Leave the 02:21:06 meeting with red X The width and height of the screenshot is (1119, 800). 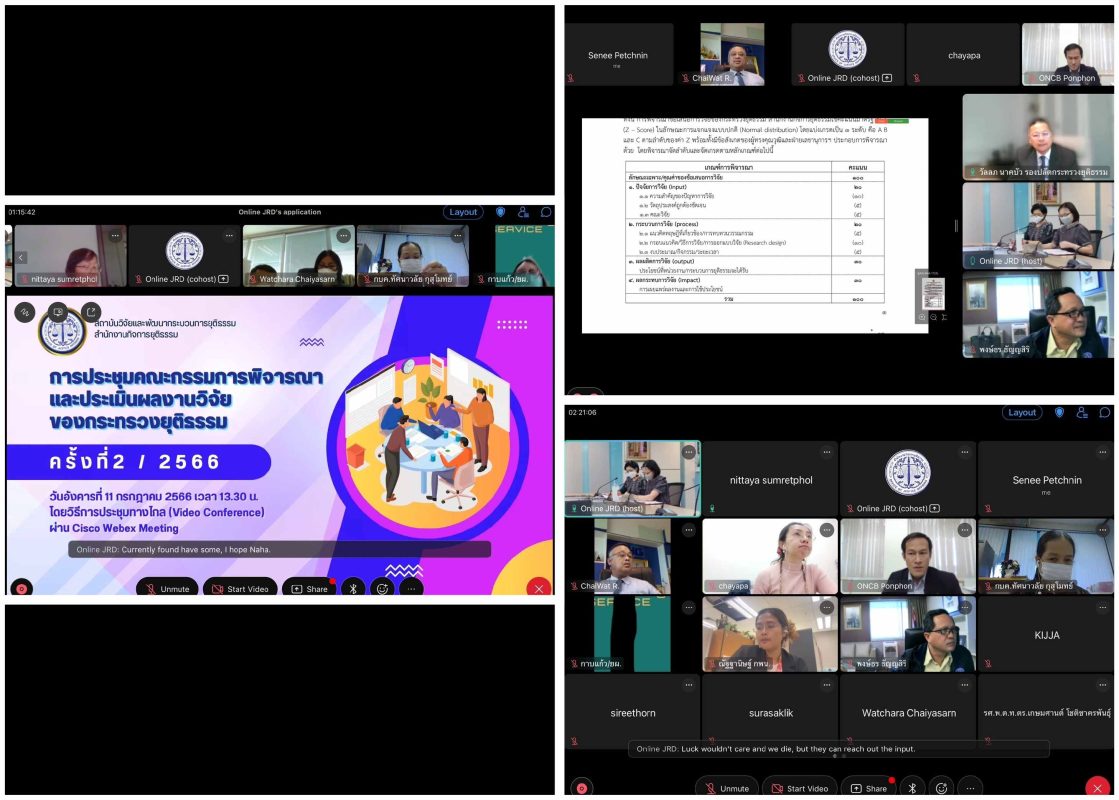(1097, 787)
